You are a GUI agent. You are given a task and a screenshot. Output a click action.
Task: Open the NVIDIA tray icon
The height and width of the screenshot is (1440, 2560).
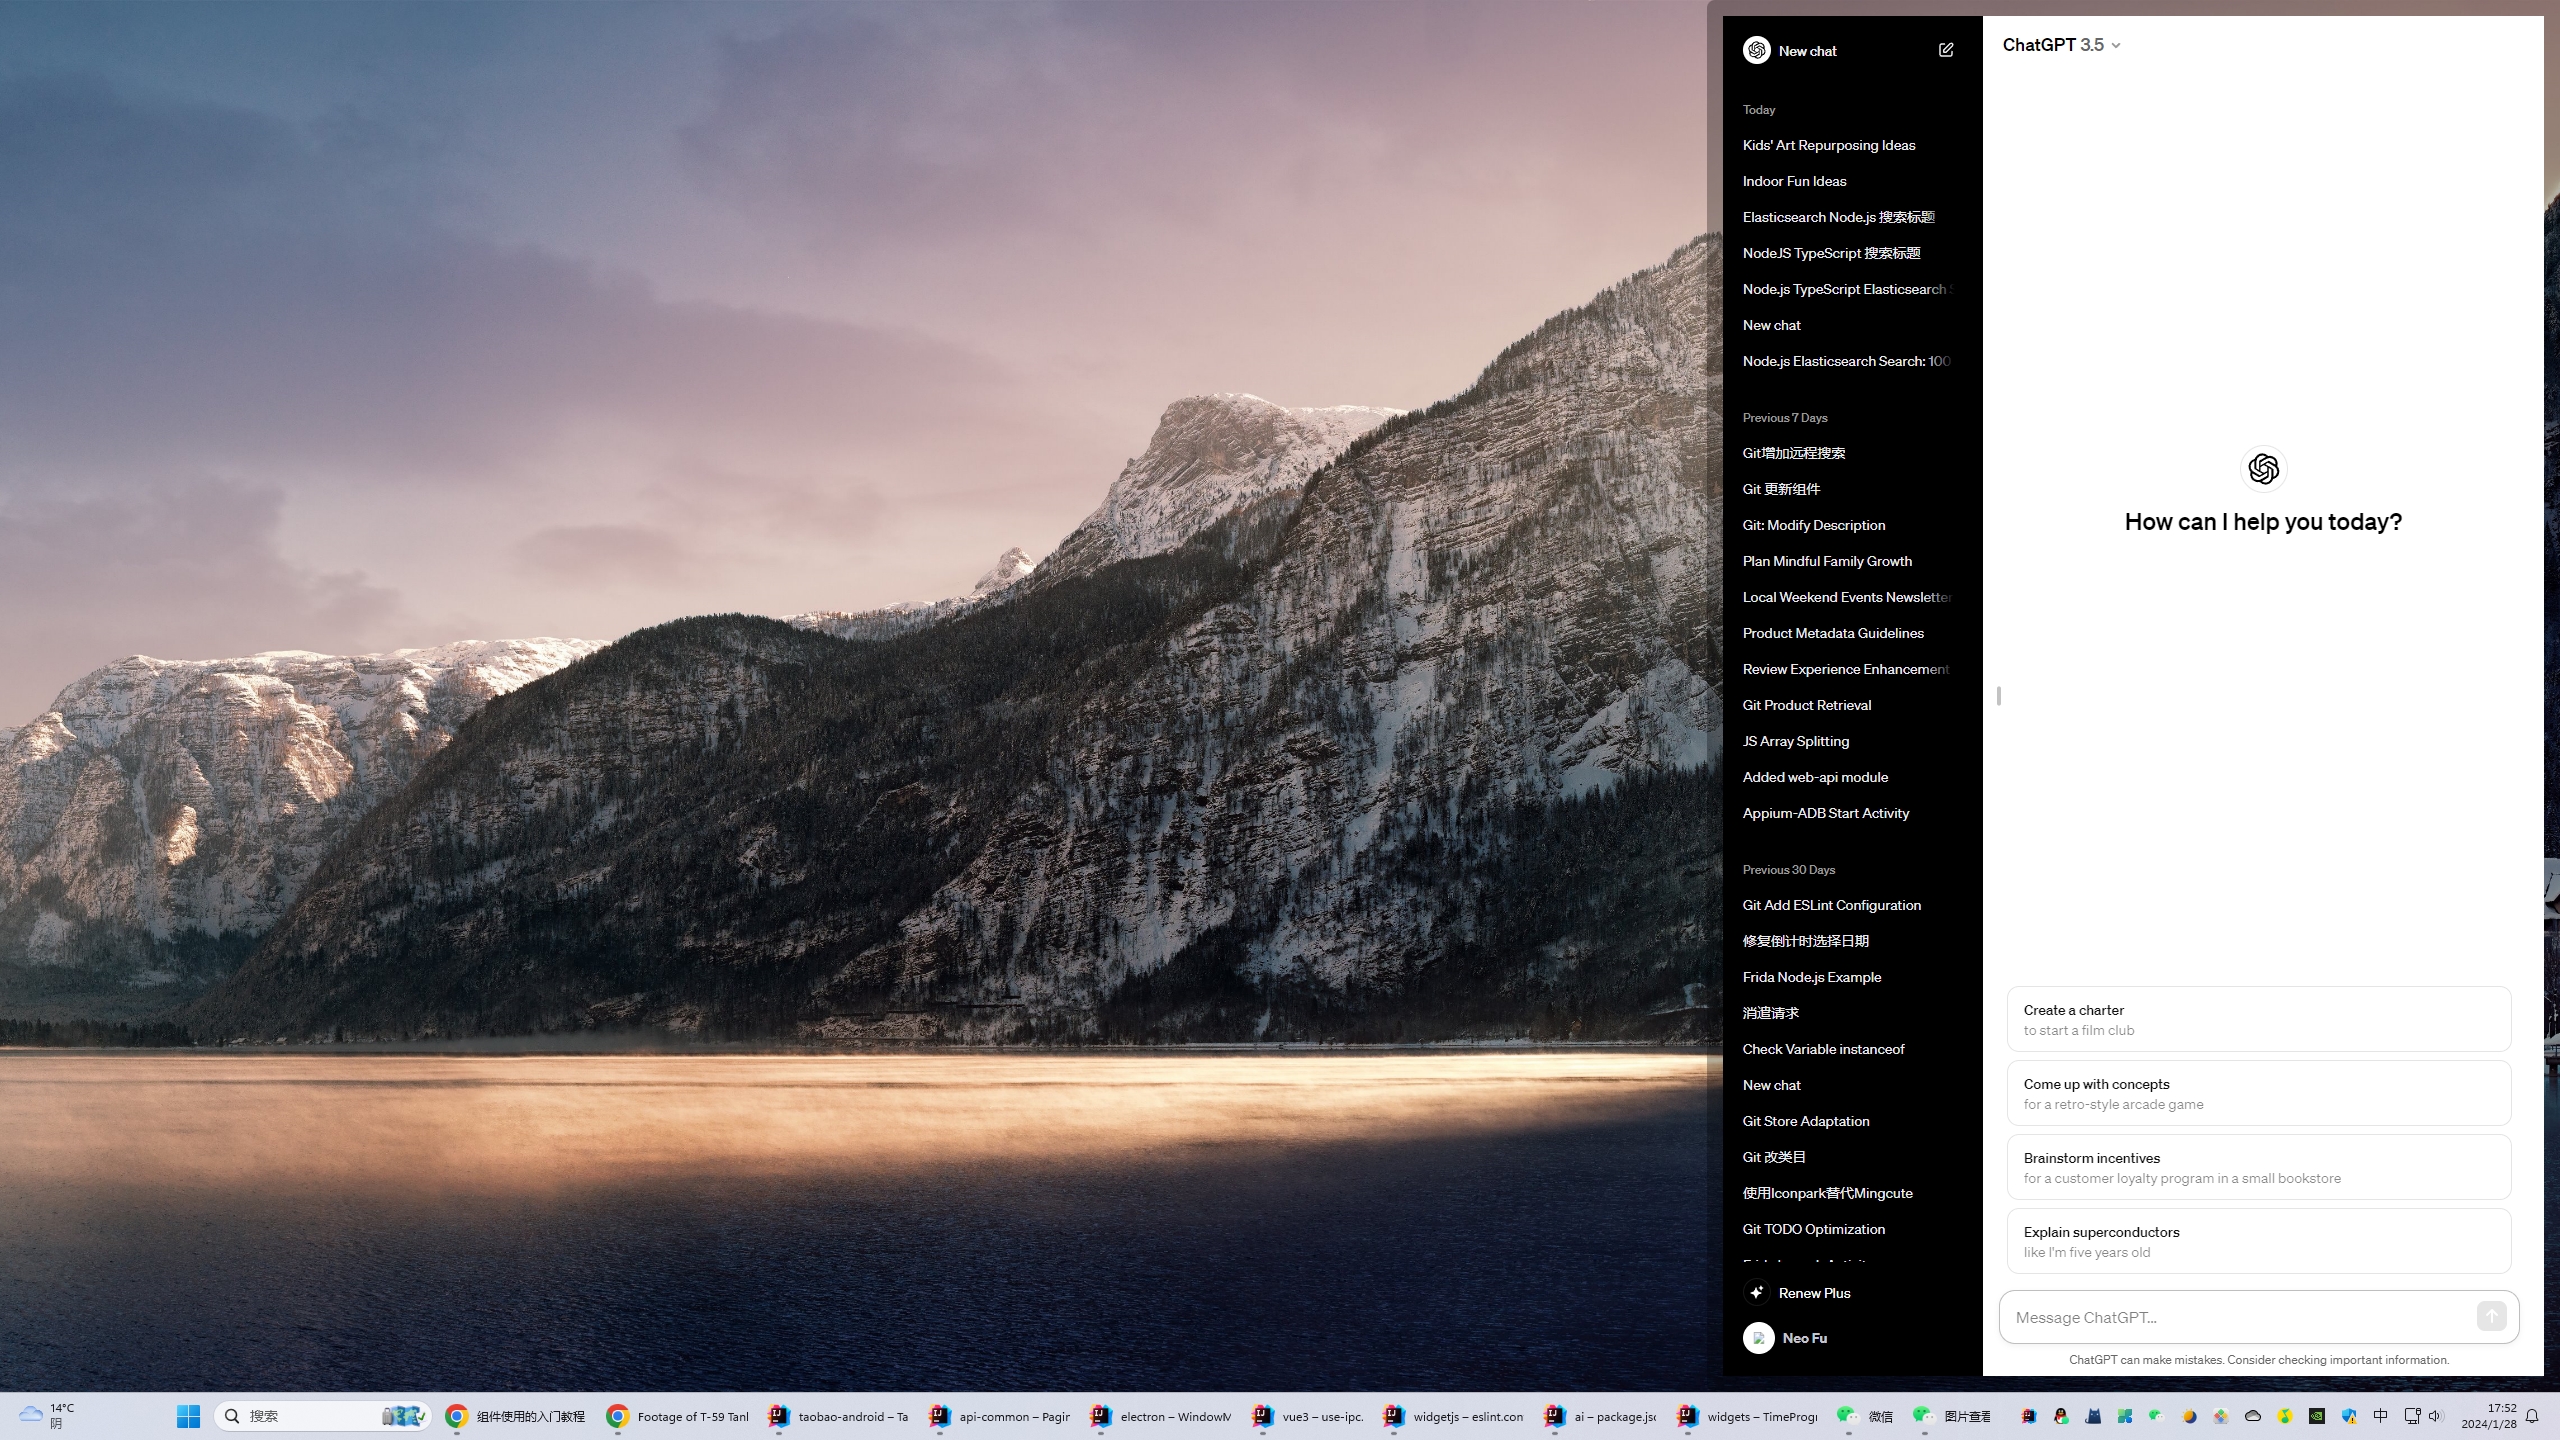2316,1416
